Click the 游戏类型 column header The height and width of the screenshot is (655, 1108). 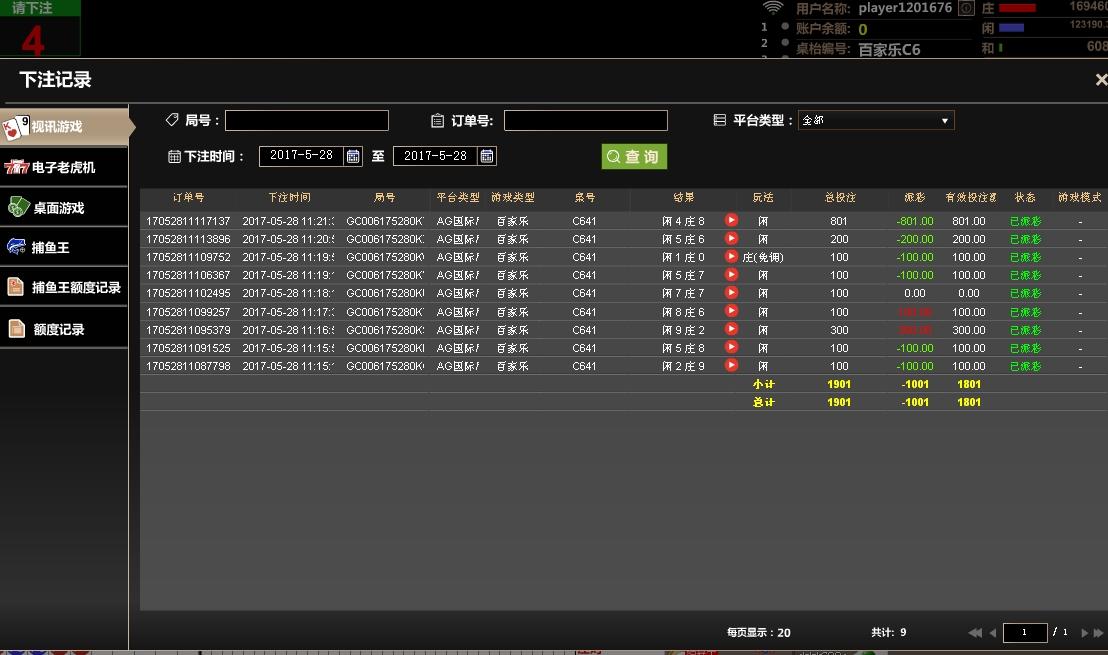(513, 197)
